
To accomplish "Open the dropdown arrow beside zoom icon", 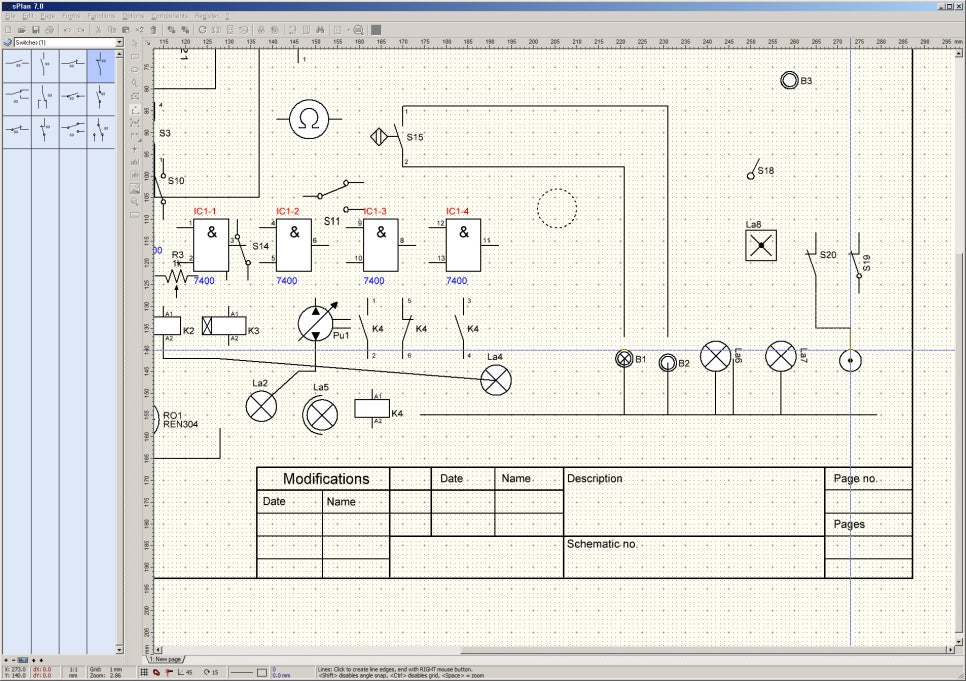I will point(349,30).
